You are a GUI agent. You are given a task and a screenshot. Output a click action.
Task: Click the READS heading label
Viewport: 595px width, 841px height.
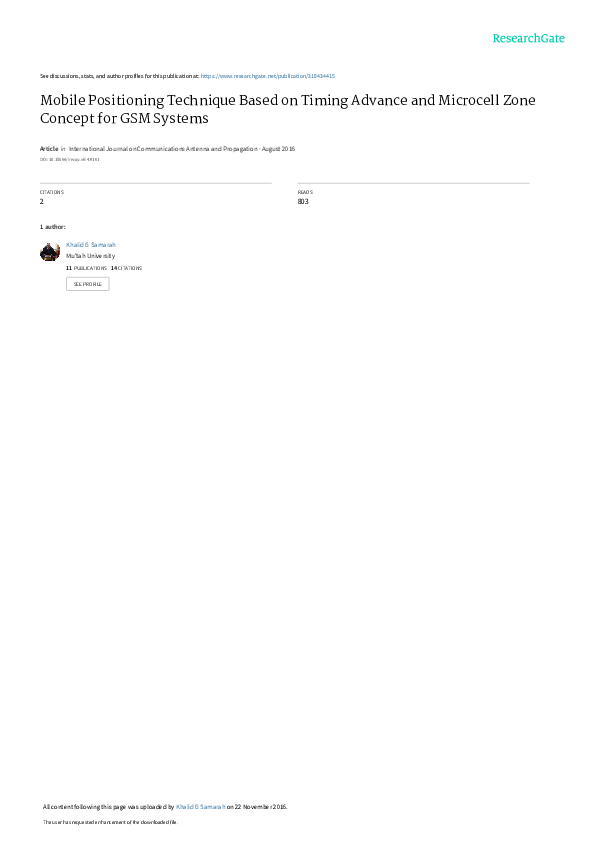coord(305,192)
